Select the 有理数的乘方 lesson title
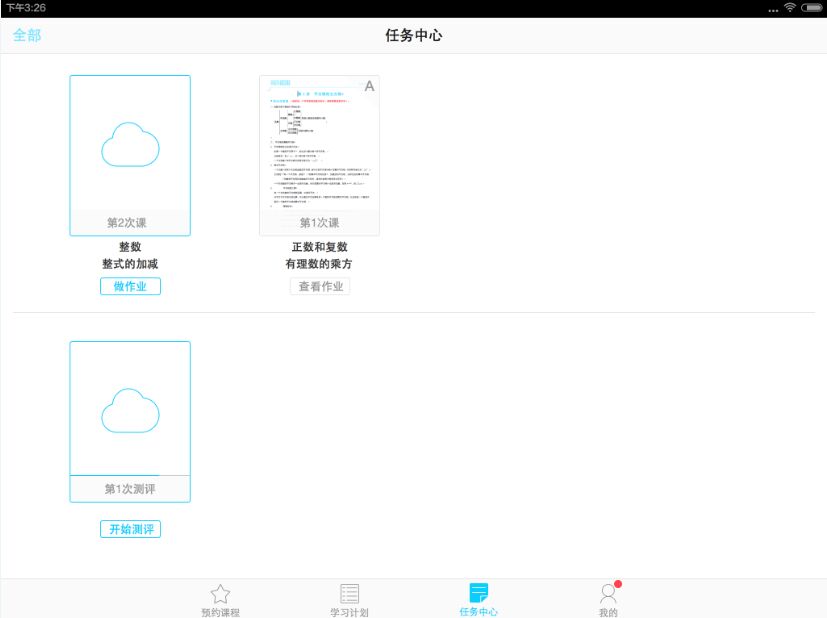827x618 pixels. point(320,264)
